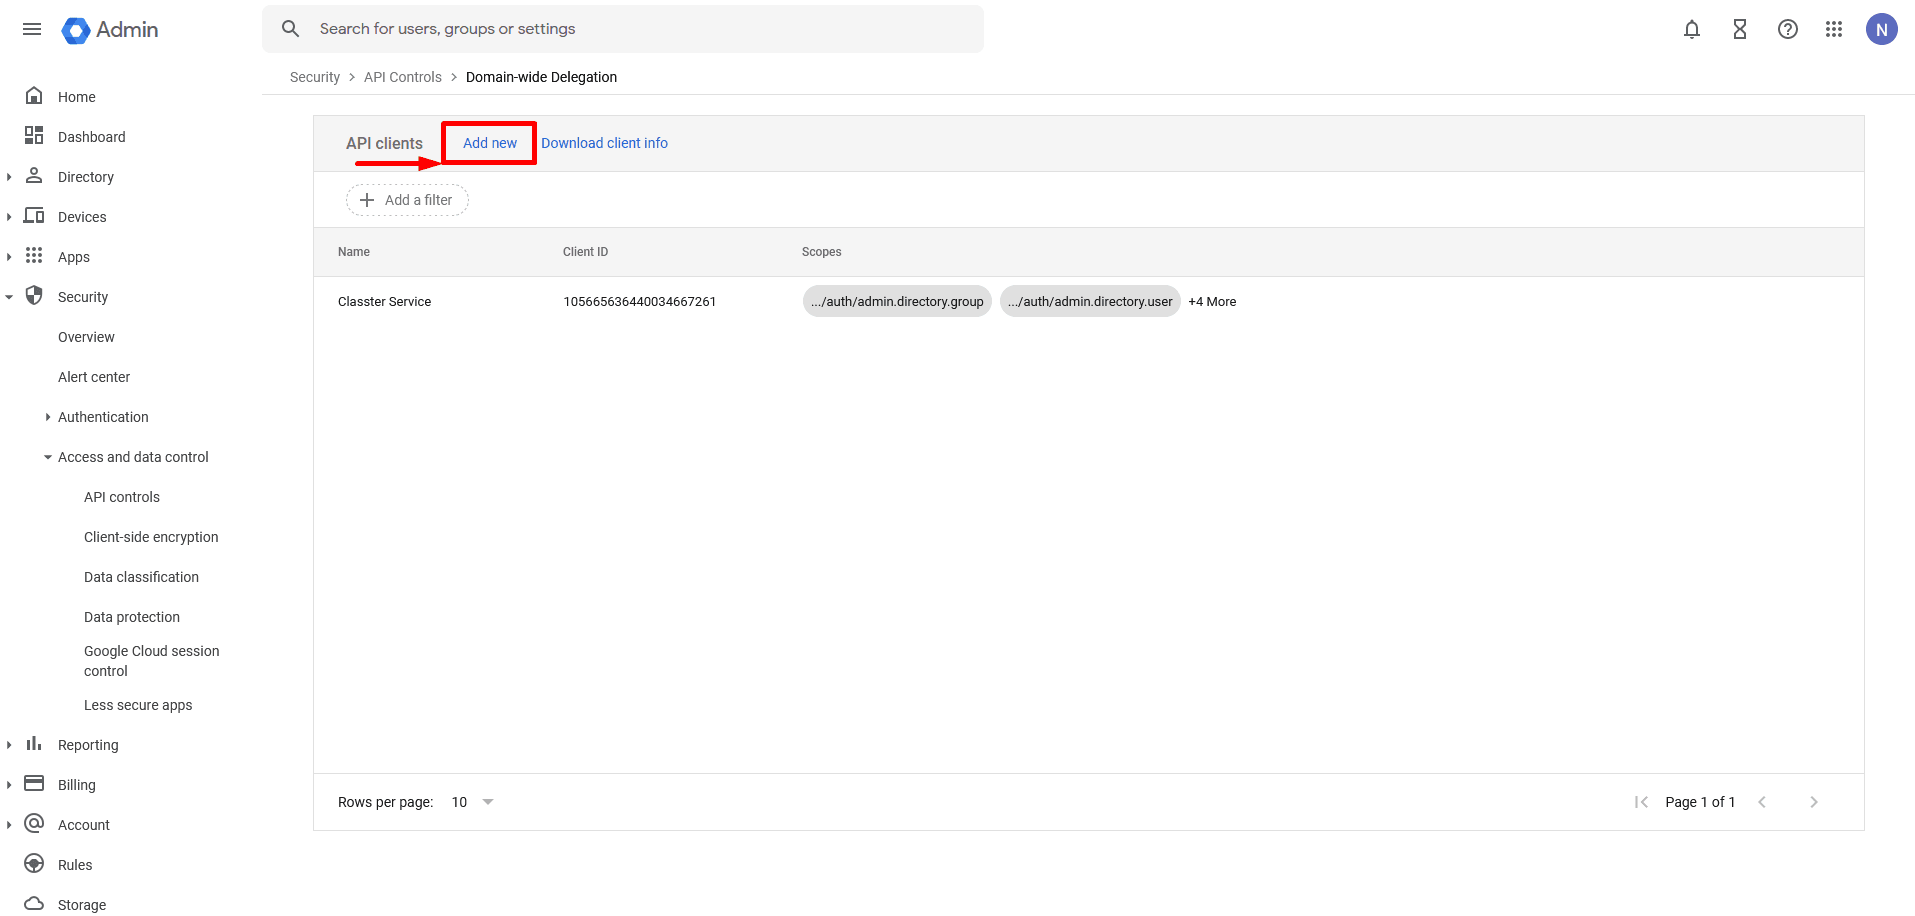Image resolution: width=1915 pixels, height=916 pixels.
Task: Open Client-side encryption settings
Action: [x=151, y=537]
